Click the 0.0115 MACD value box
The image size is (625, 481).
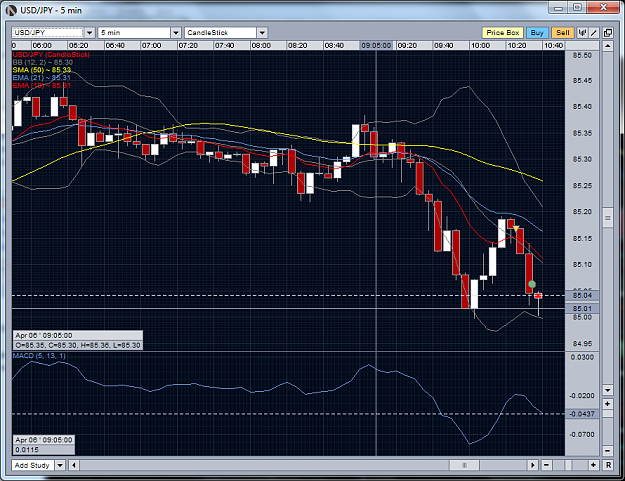(x=43, y=450)
